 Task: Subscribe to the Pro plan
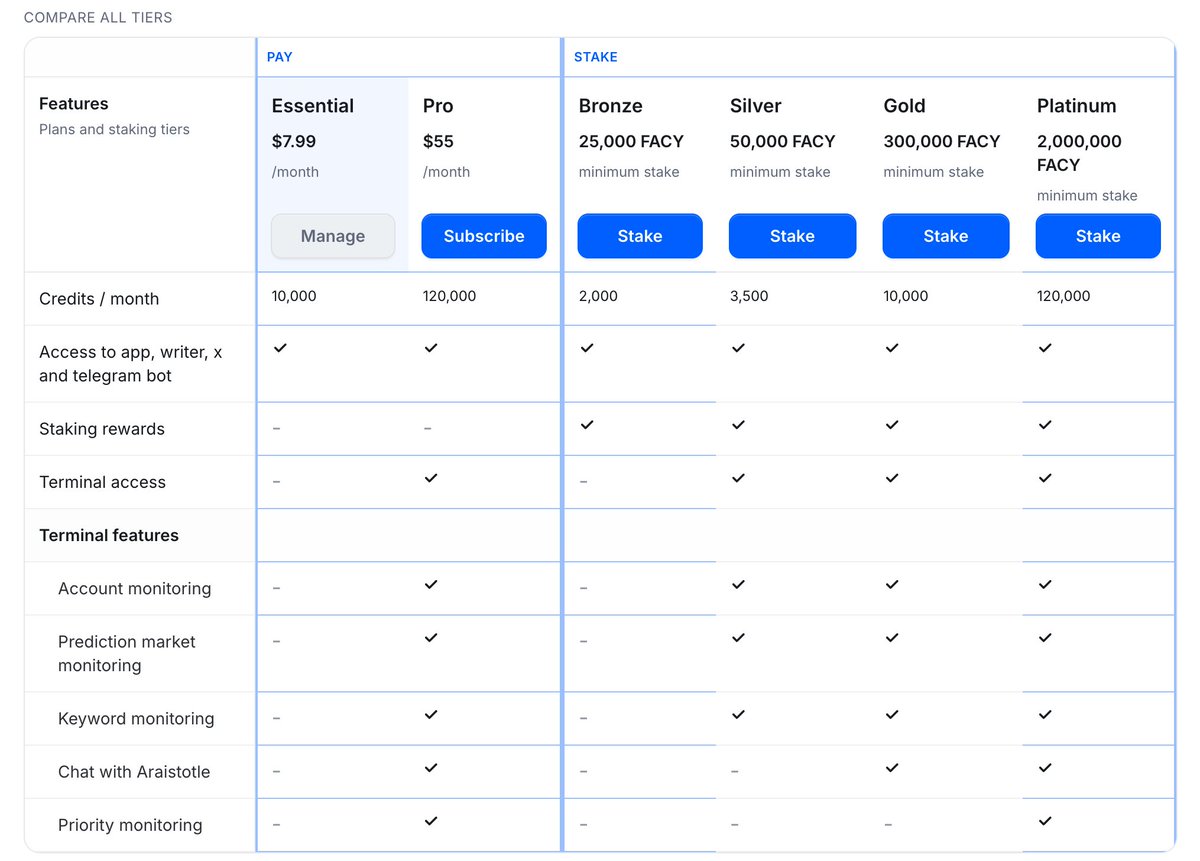tap(484, 236)
